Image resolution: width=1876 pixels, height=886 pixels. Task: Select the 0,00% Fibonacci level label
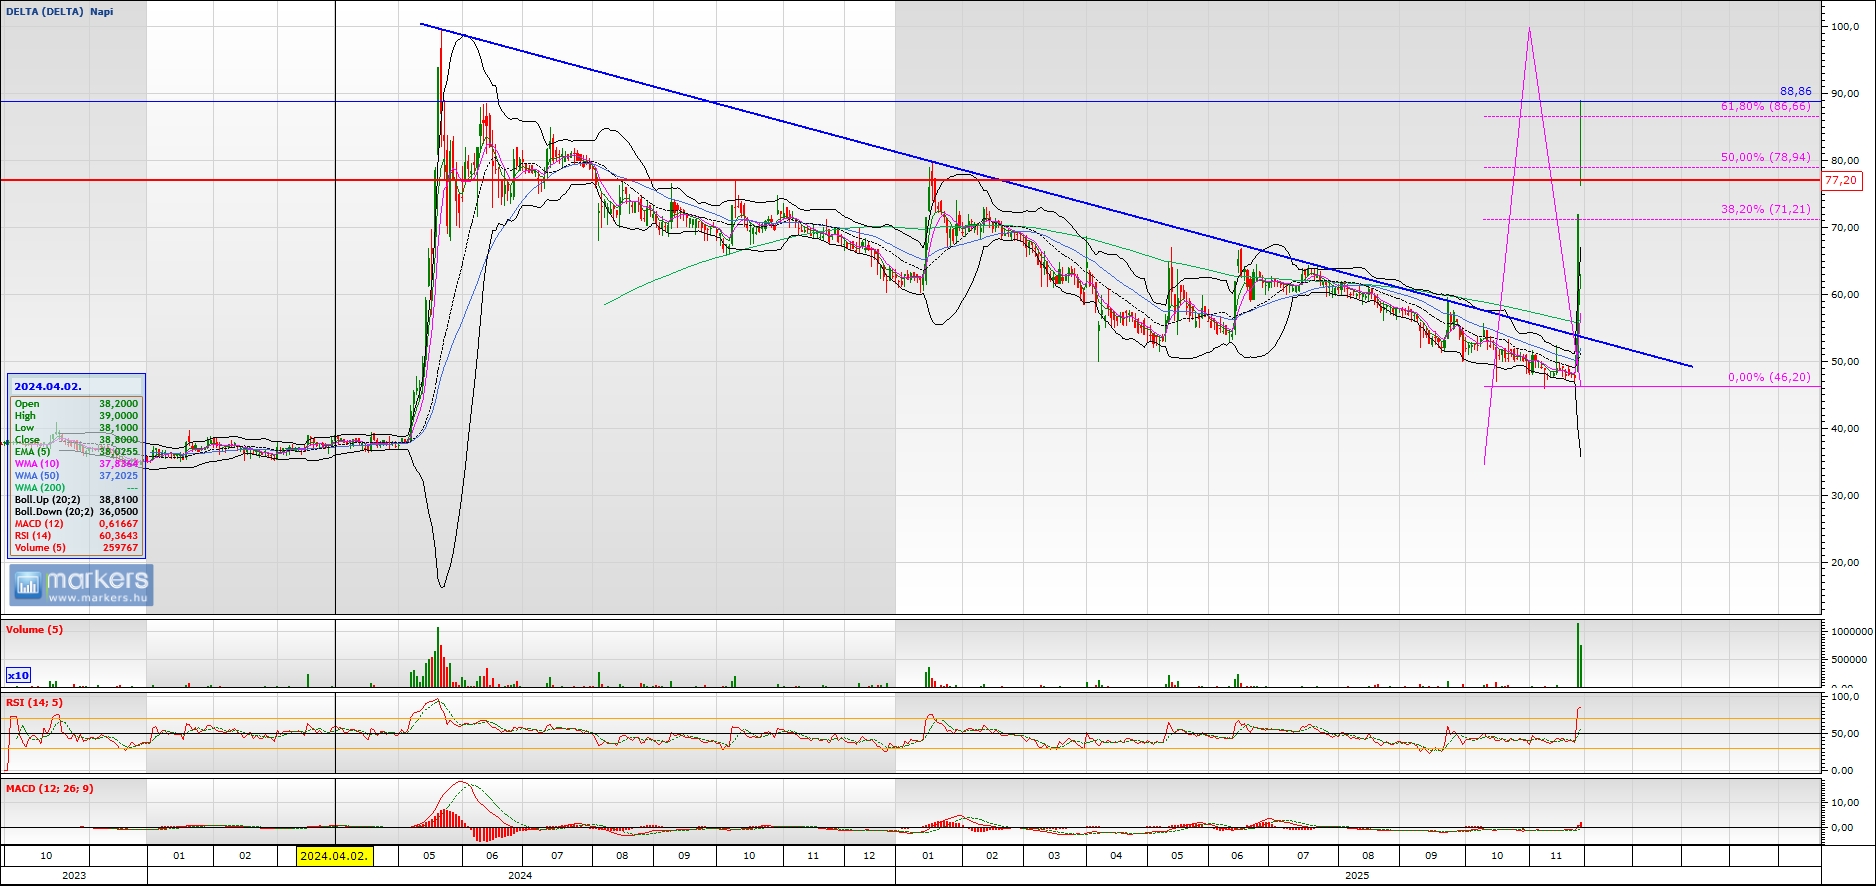click(1768, 377)
